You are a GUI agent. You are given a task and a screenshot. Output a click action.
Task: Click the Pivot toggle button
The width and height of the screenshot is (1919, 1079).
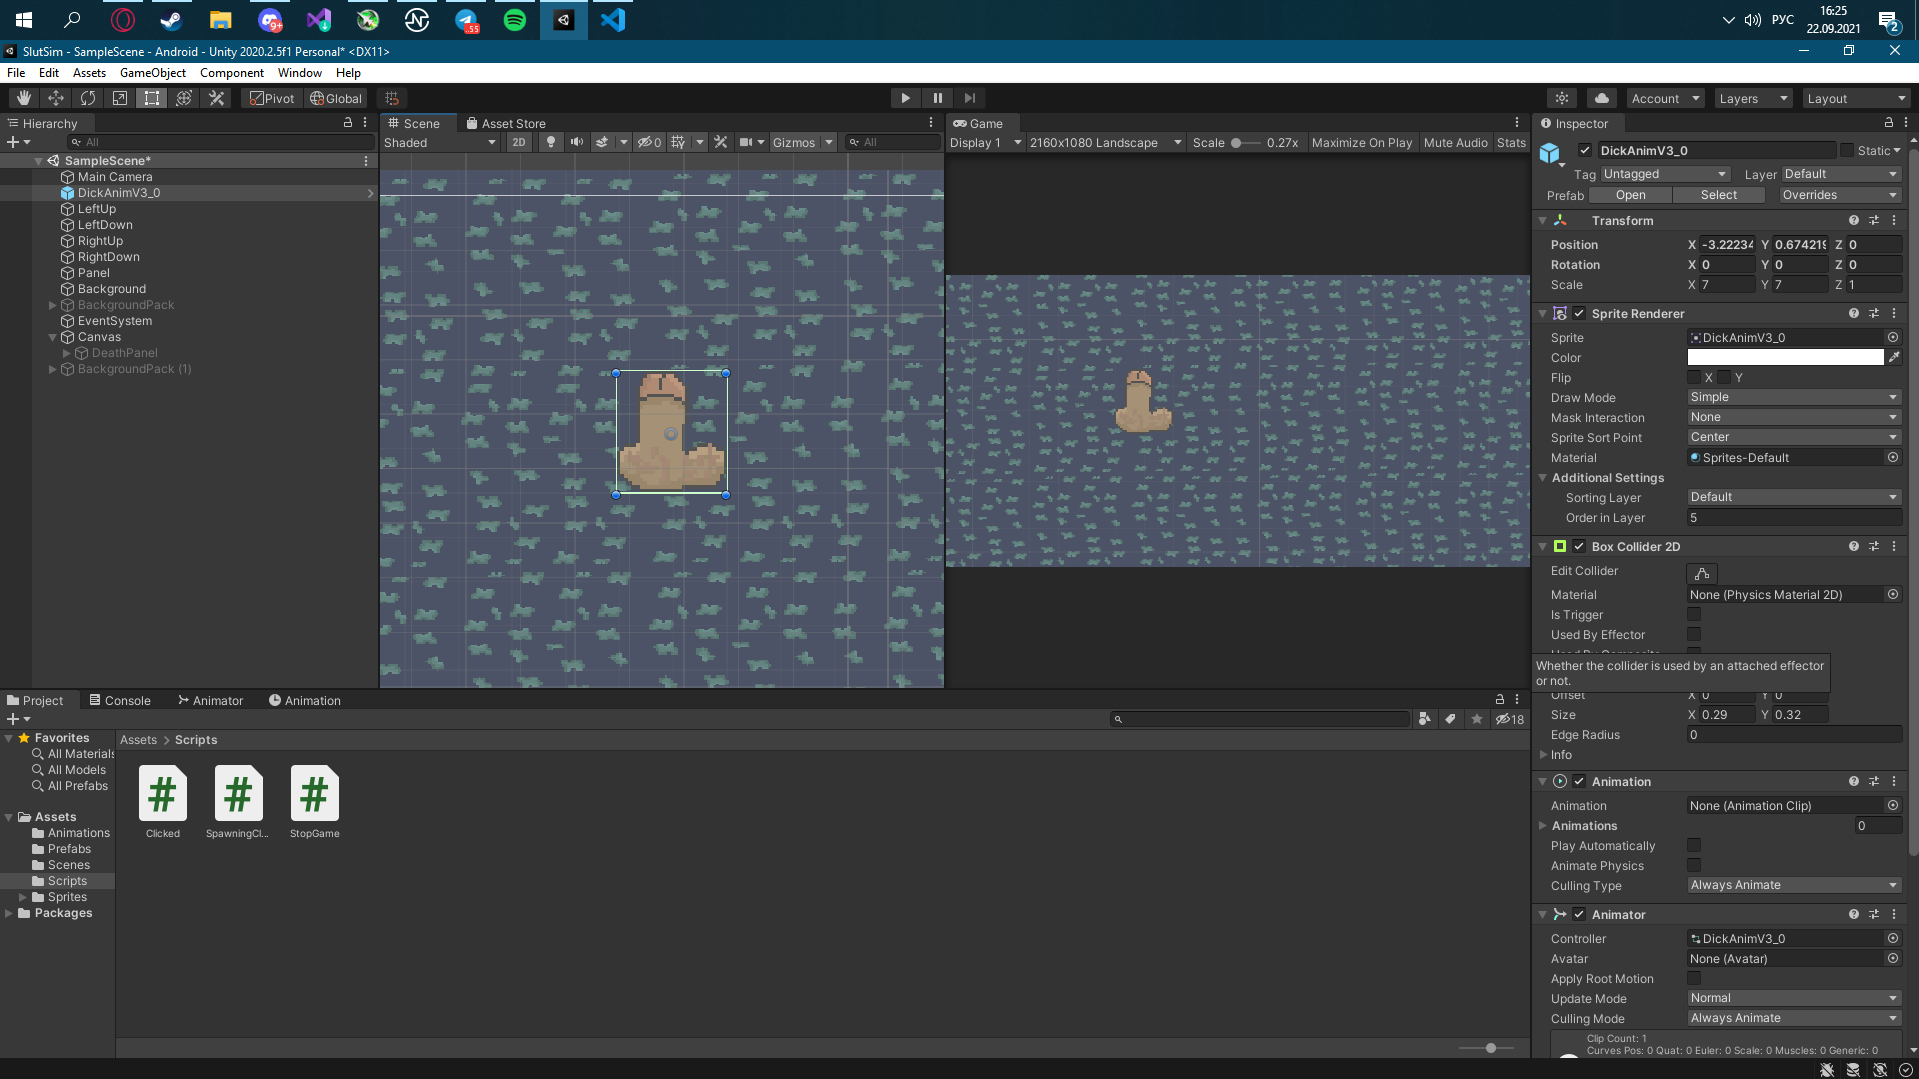272,98
